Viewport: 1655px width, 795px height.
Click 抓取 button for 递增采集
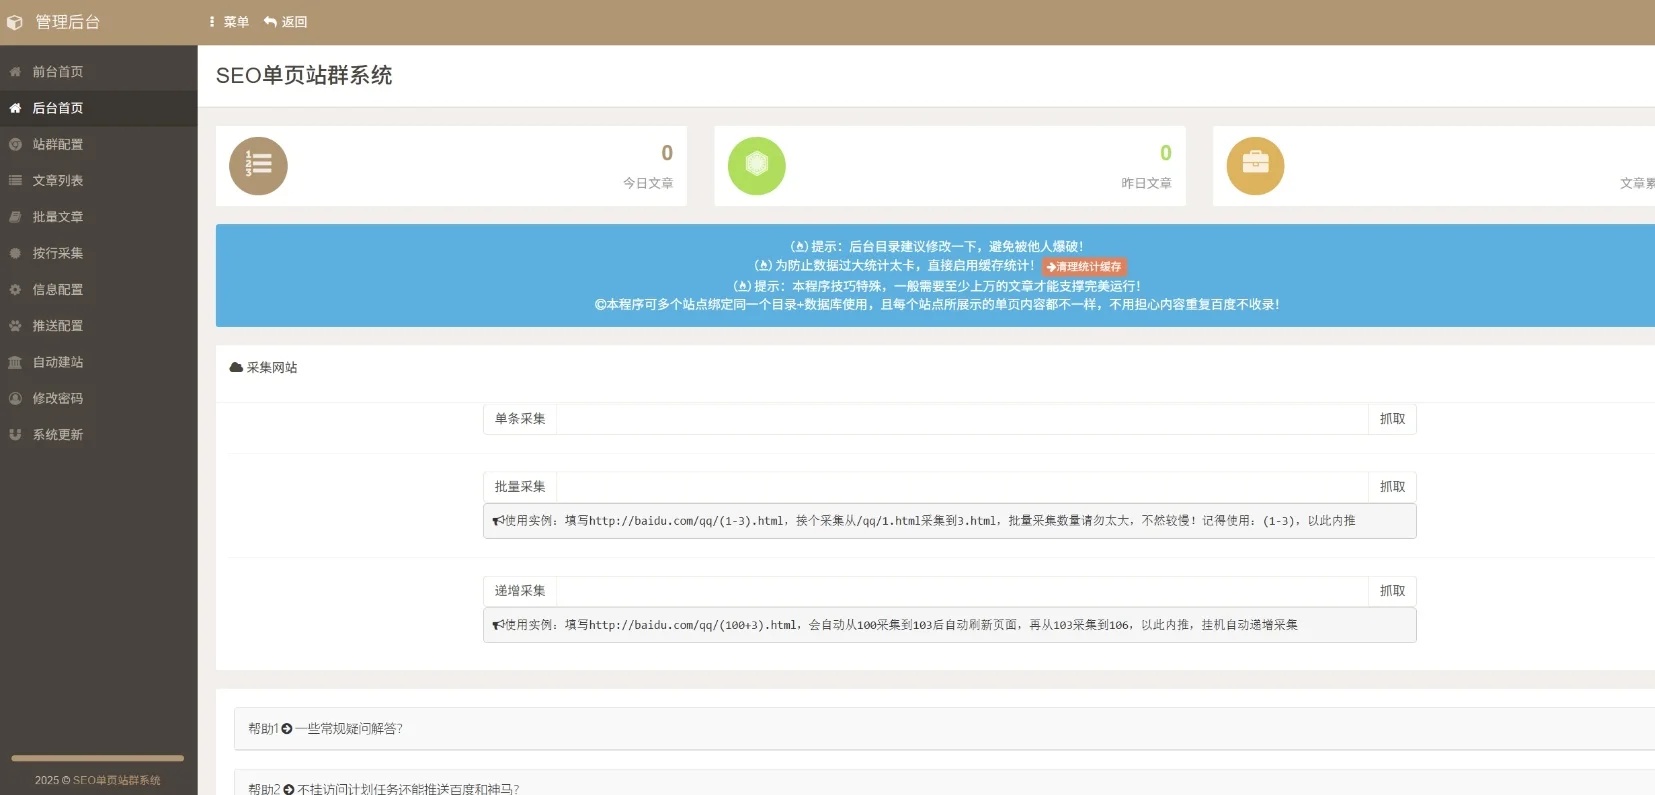pyautogui.click(x=1392, y=591)
